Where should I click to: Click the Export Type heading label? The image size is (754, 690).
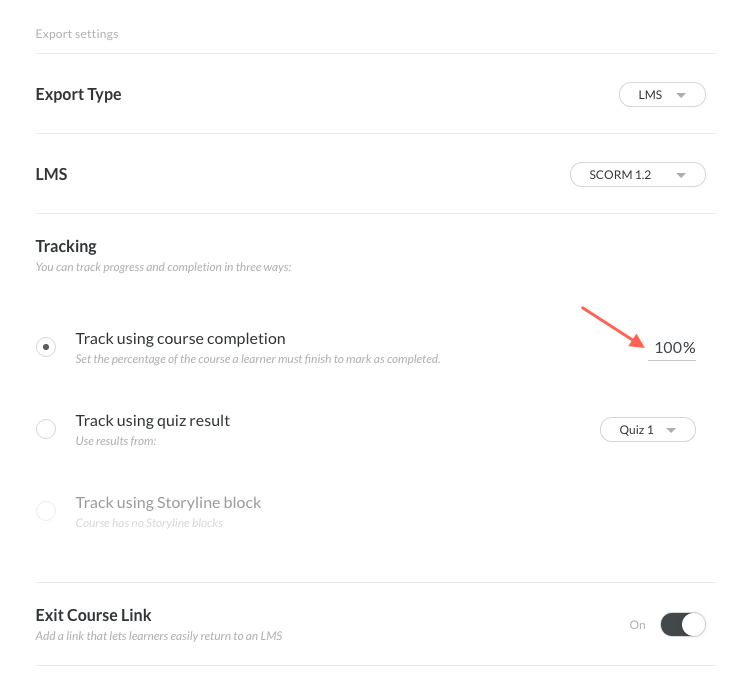(78, 95)
